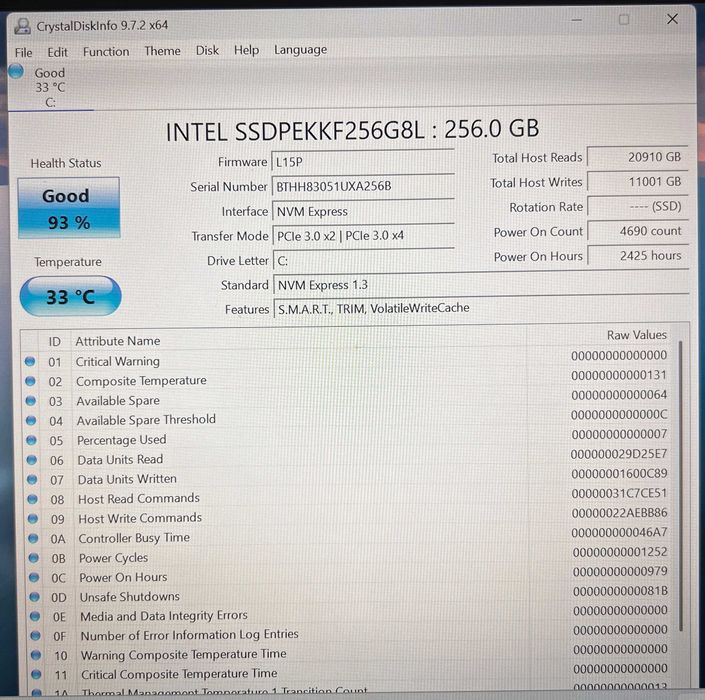Image resolution: width=705 pixels, height=700 pixels.
Task: Click status dot for Data Units Written row
Action: click(x=32, y=479)
